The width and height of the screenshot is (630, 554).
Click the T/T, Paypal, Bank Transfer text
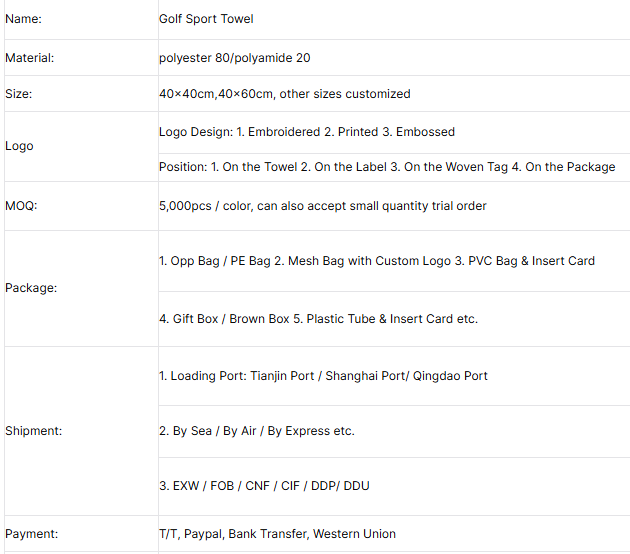tap(277, 534)
